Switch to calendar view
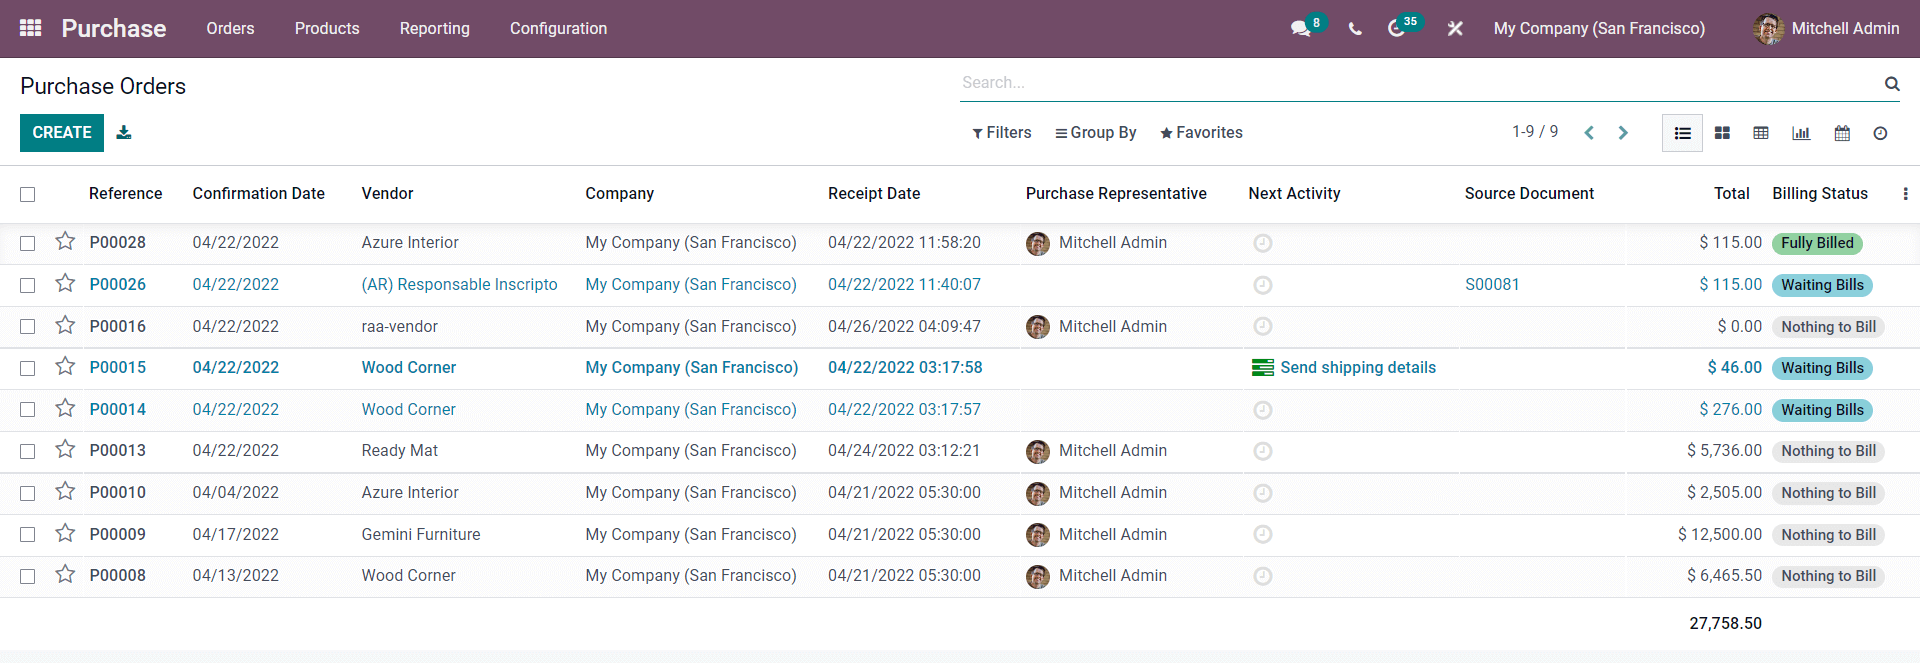Image resolution: width=1920 pixels, height=663 pixels. coord(1842,133)
